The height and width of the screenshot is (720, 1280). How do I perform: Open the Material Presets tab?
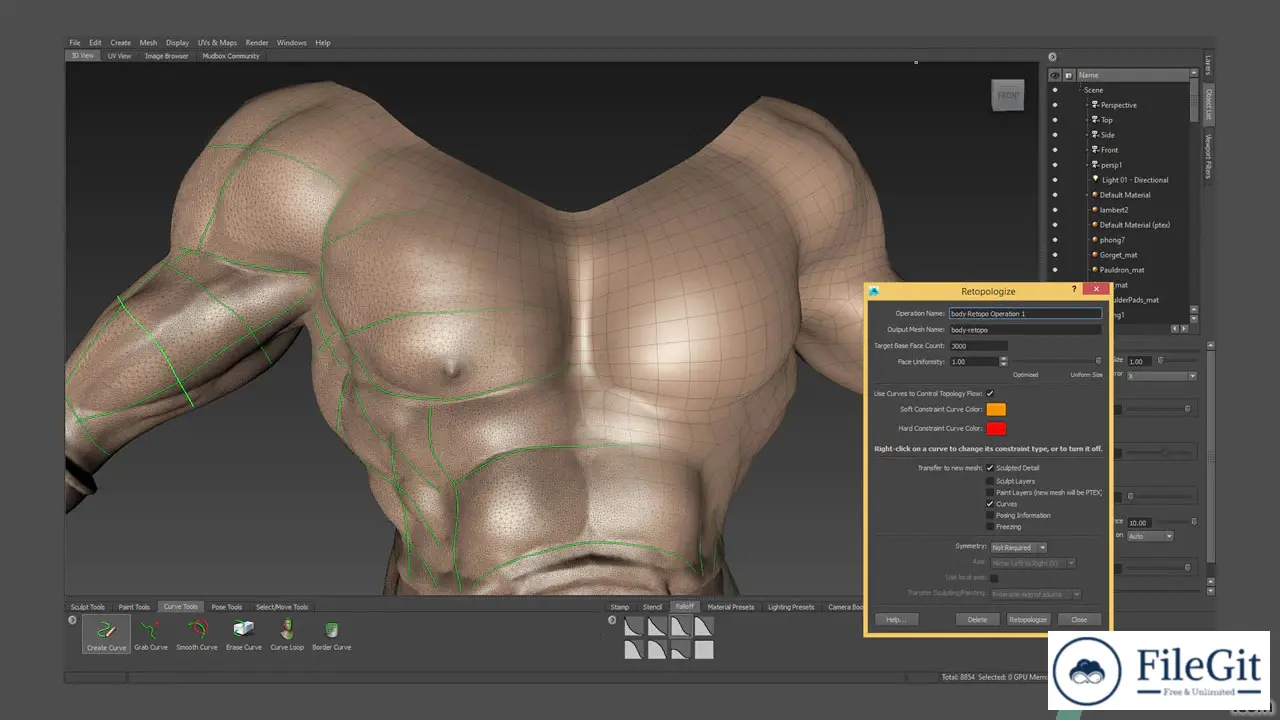731,607
